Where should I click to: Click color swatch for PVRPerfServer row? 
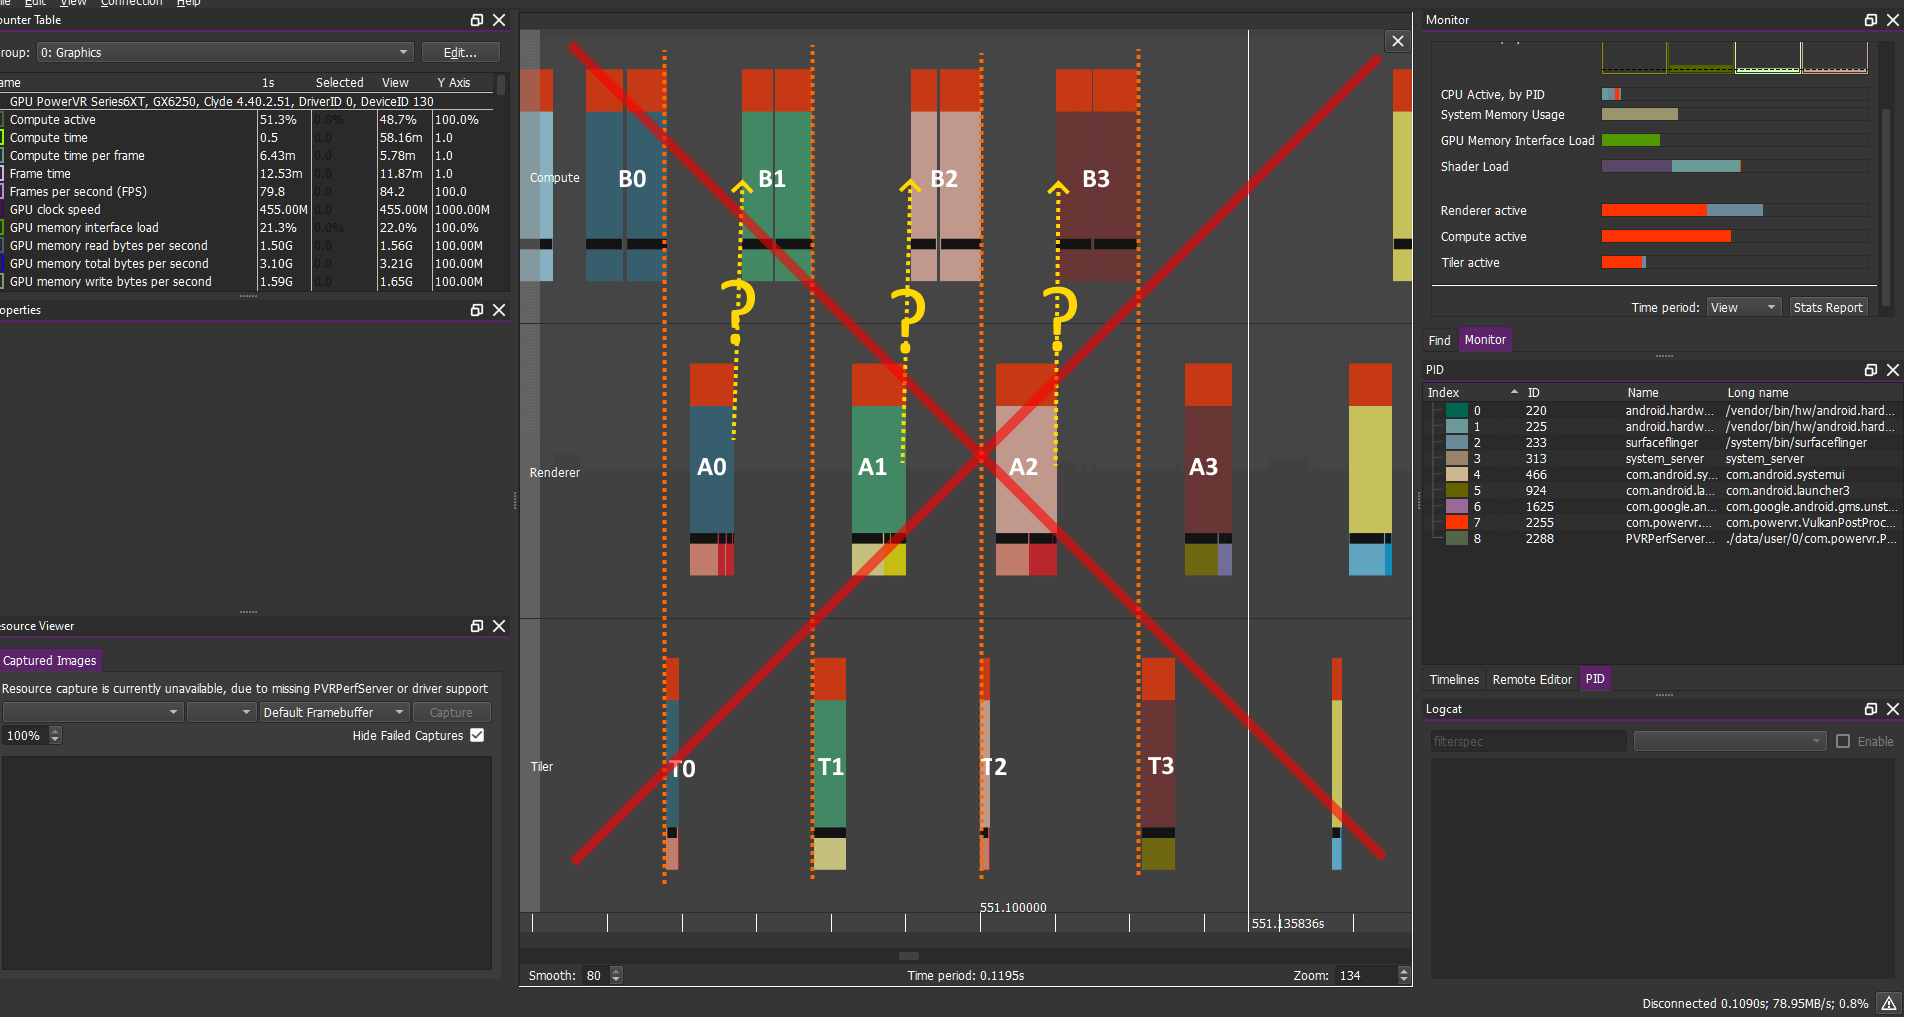pyautogui.click(x=1457, y=539)
